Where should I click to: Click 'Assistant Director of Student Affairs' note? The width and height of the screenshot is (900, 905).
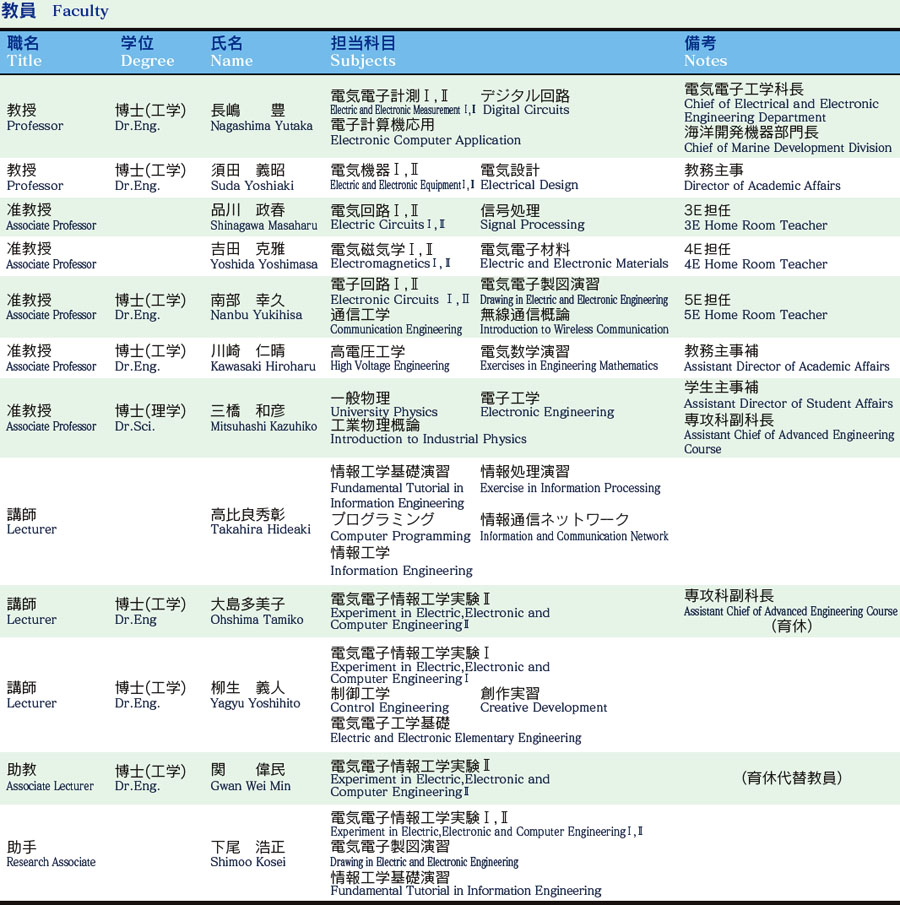789,404
